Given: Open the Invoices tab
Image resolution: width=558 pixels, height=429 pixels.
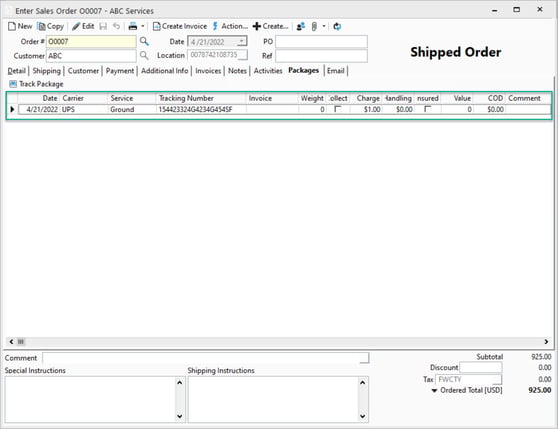Looking at the screenshot, I should [x=208, y=71].
